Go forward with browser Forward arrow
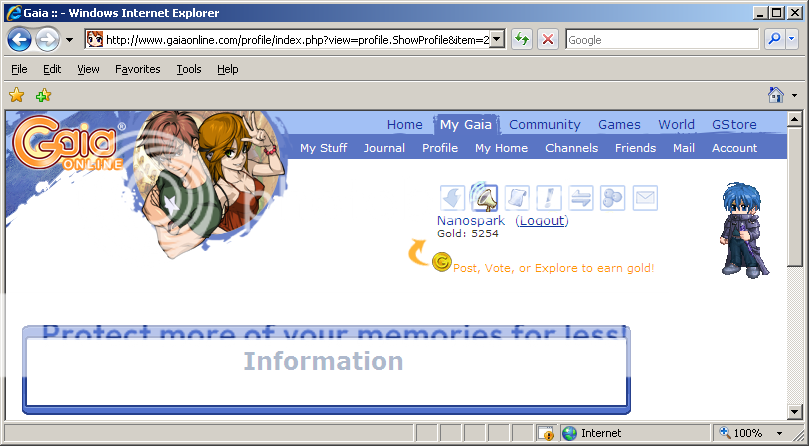This screenshot has width=809, height=446. [47, 40]
